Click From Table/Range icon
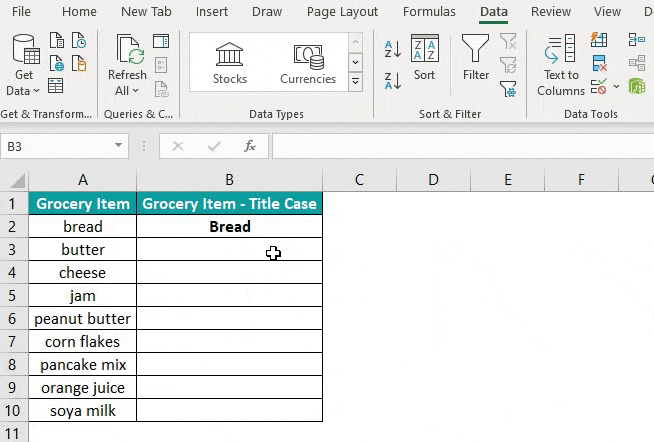The width and height of the screenshot is (654, 442). point(55,86)
